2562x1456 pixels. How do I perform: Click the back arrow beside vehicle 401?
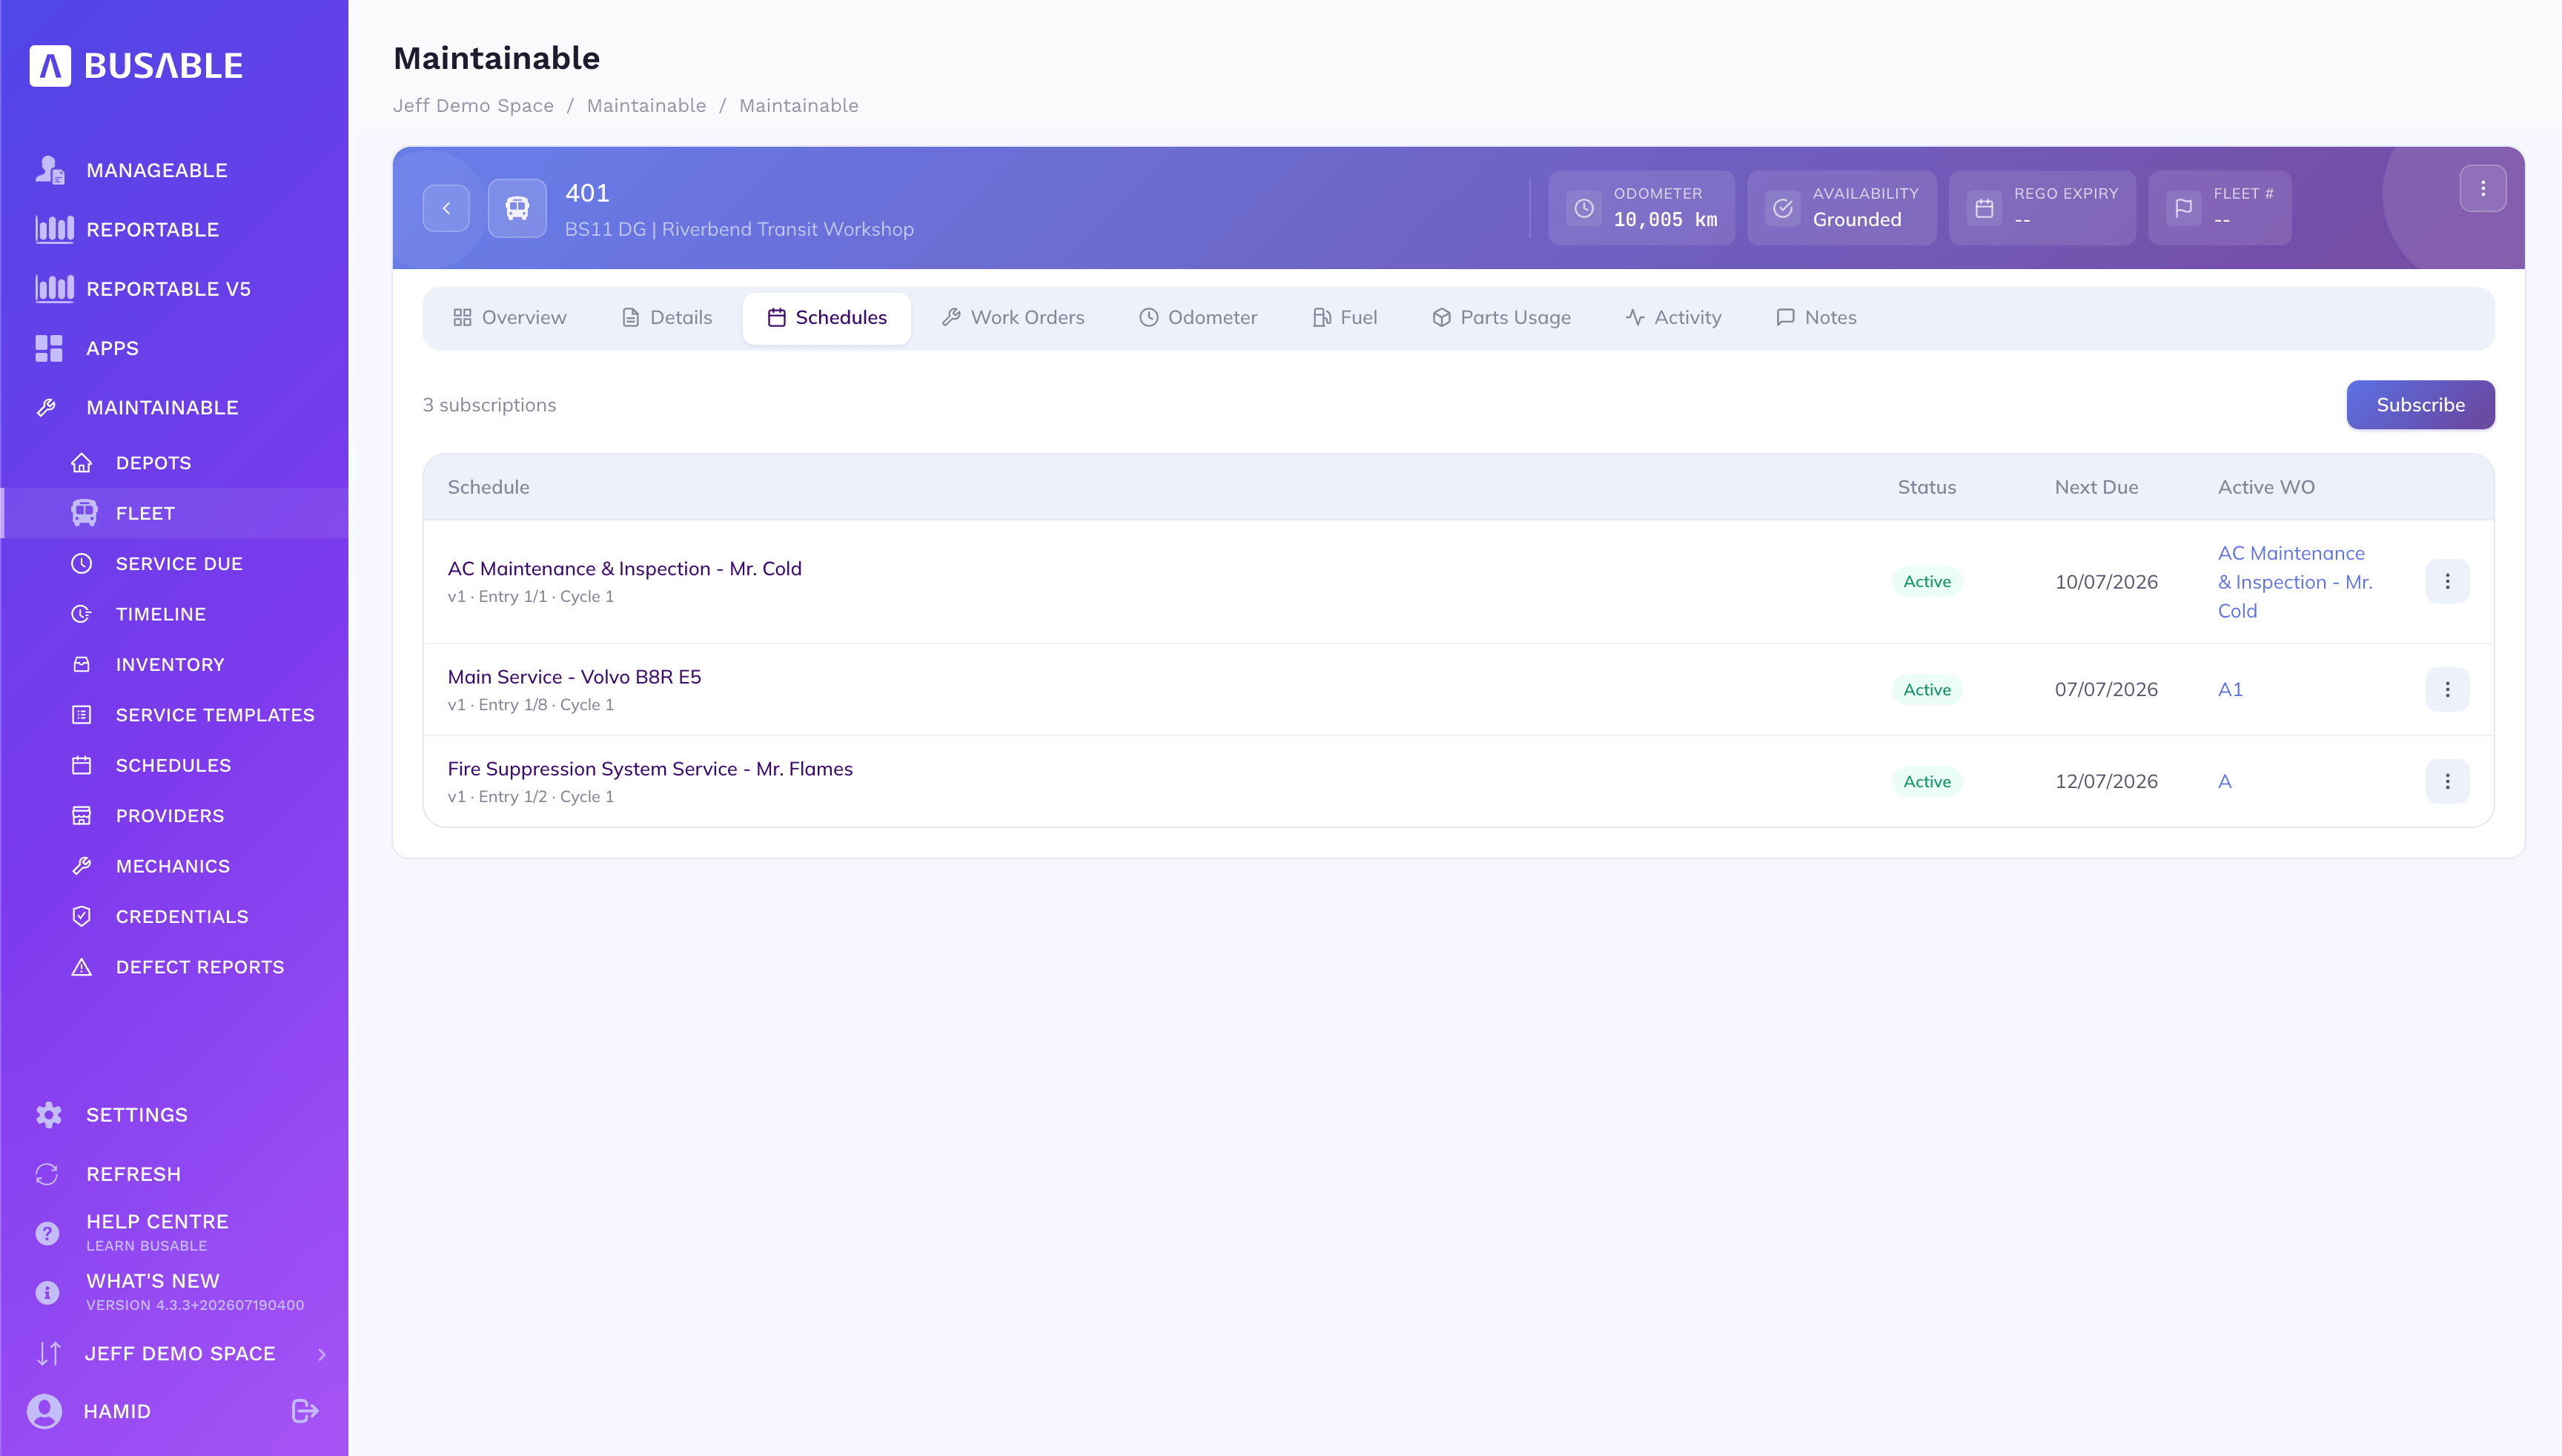[446, 208]
